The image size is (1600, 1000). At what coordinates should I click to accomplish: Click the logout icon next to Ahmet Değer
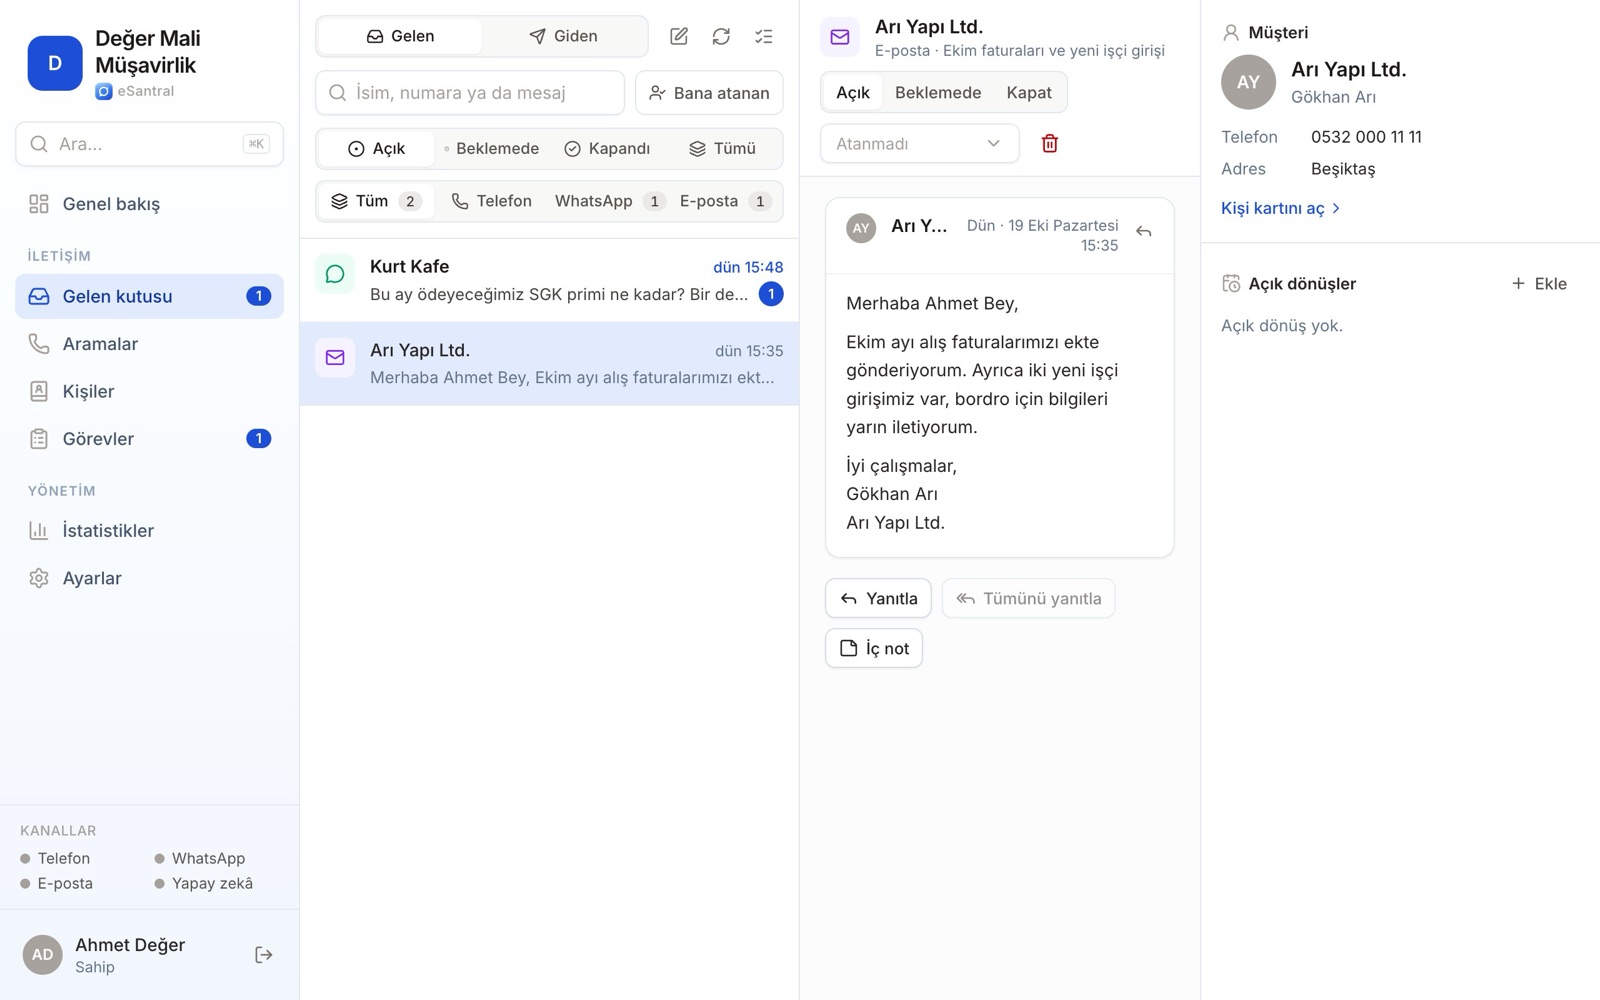pyautogui.click(x=264, y=955)
